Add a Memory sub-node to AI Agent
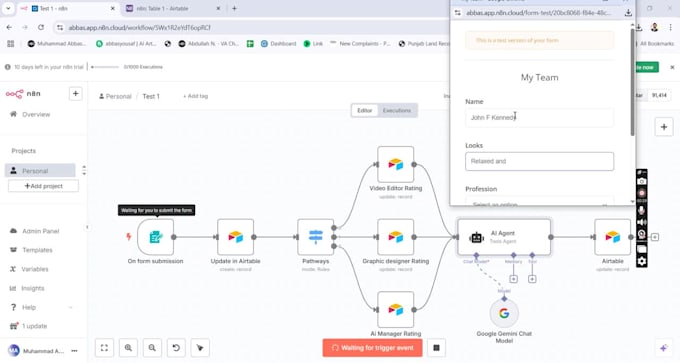The height and width of the screenshot is (363, 680). (x=513, y=279)
